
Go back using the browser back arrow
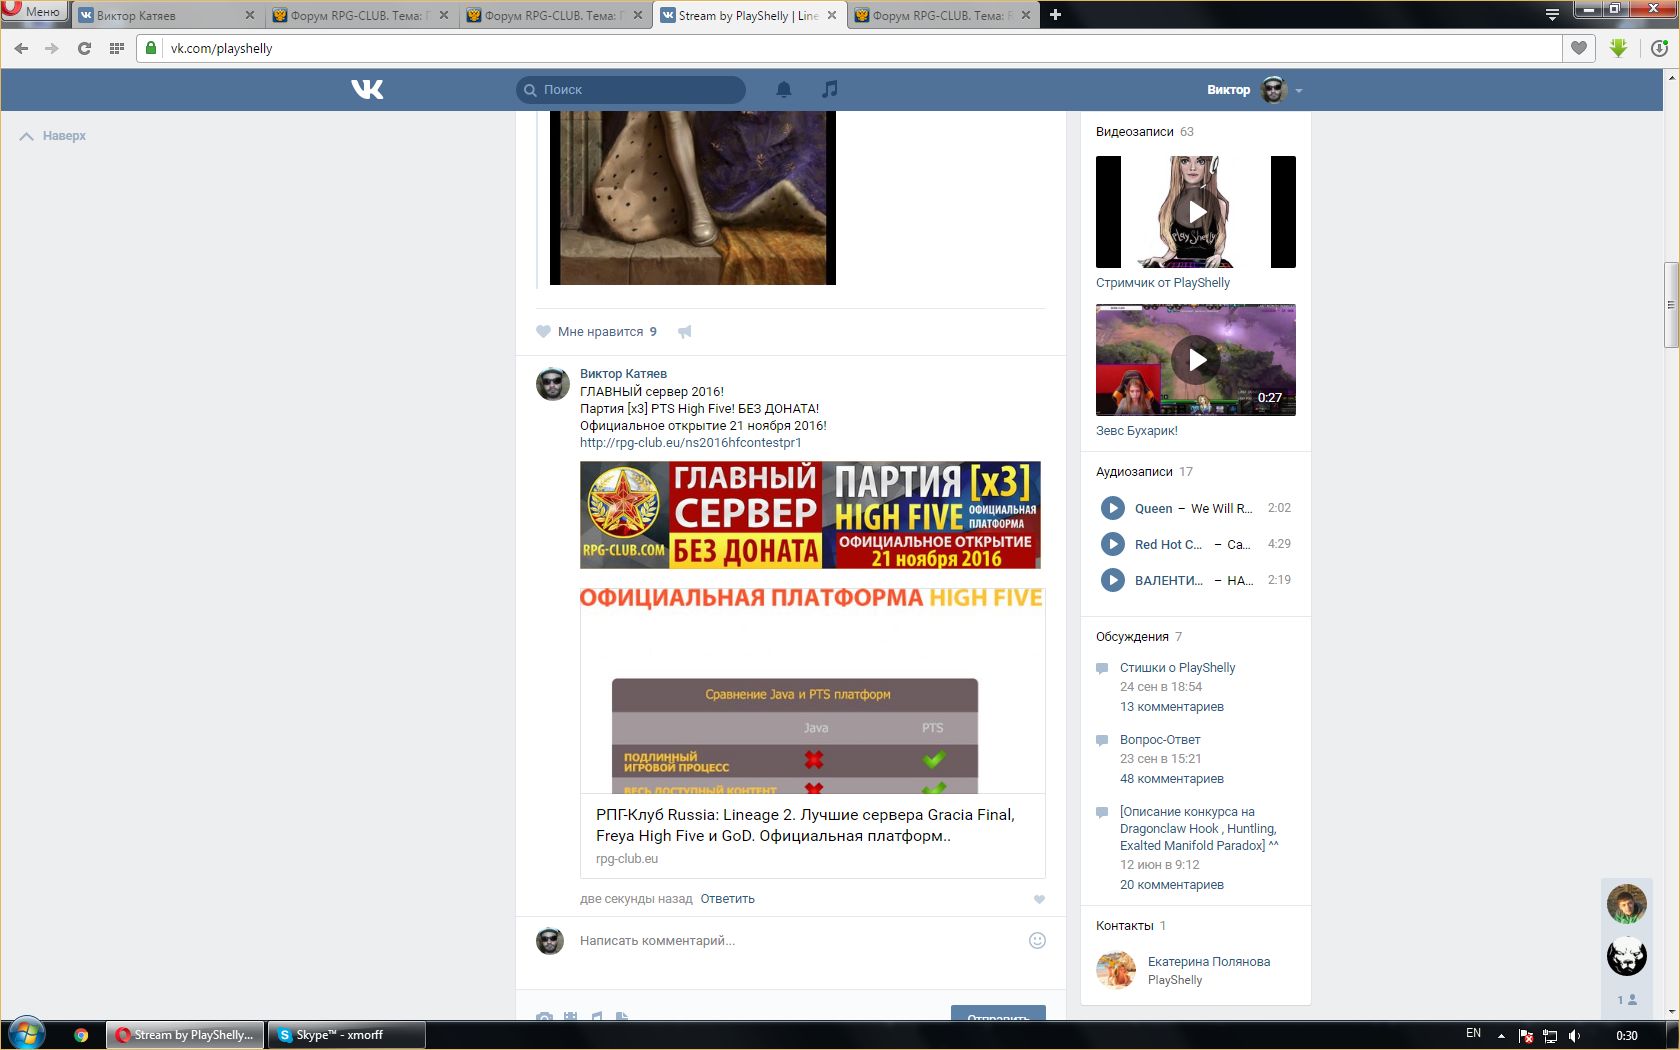22,48
